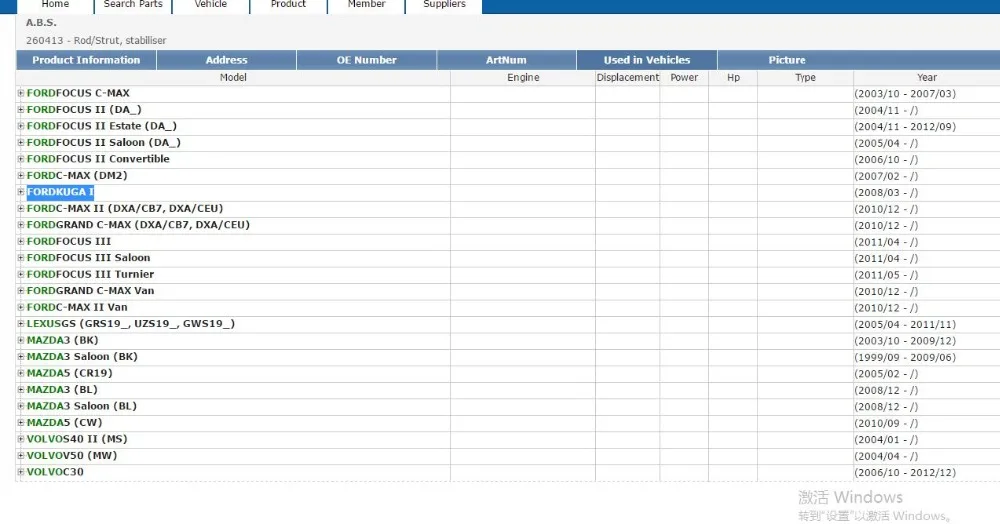Switch to the OE Number tab

[367, 60]
